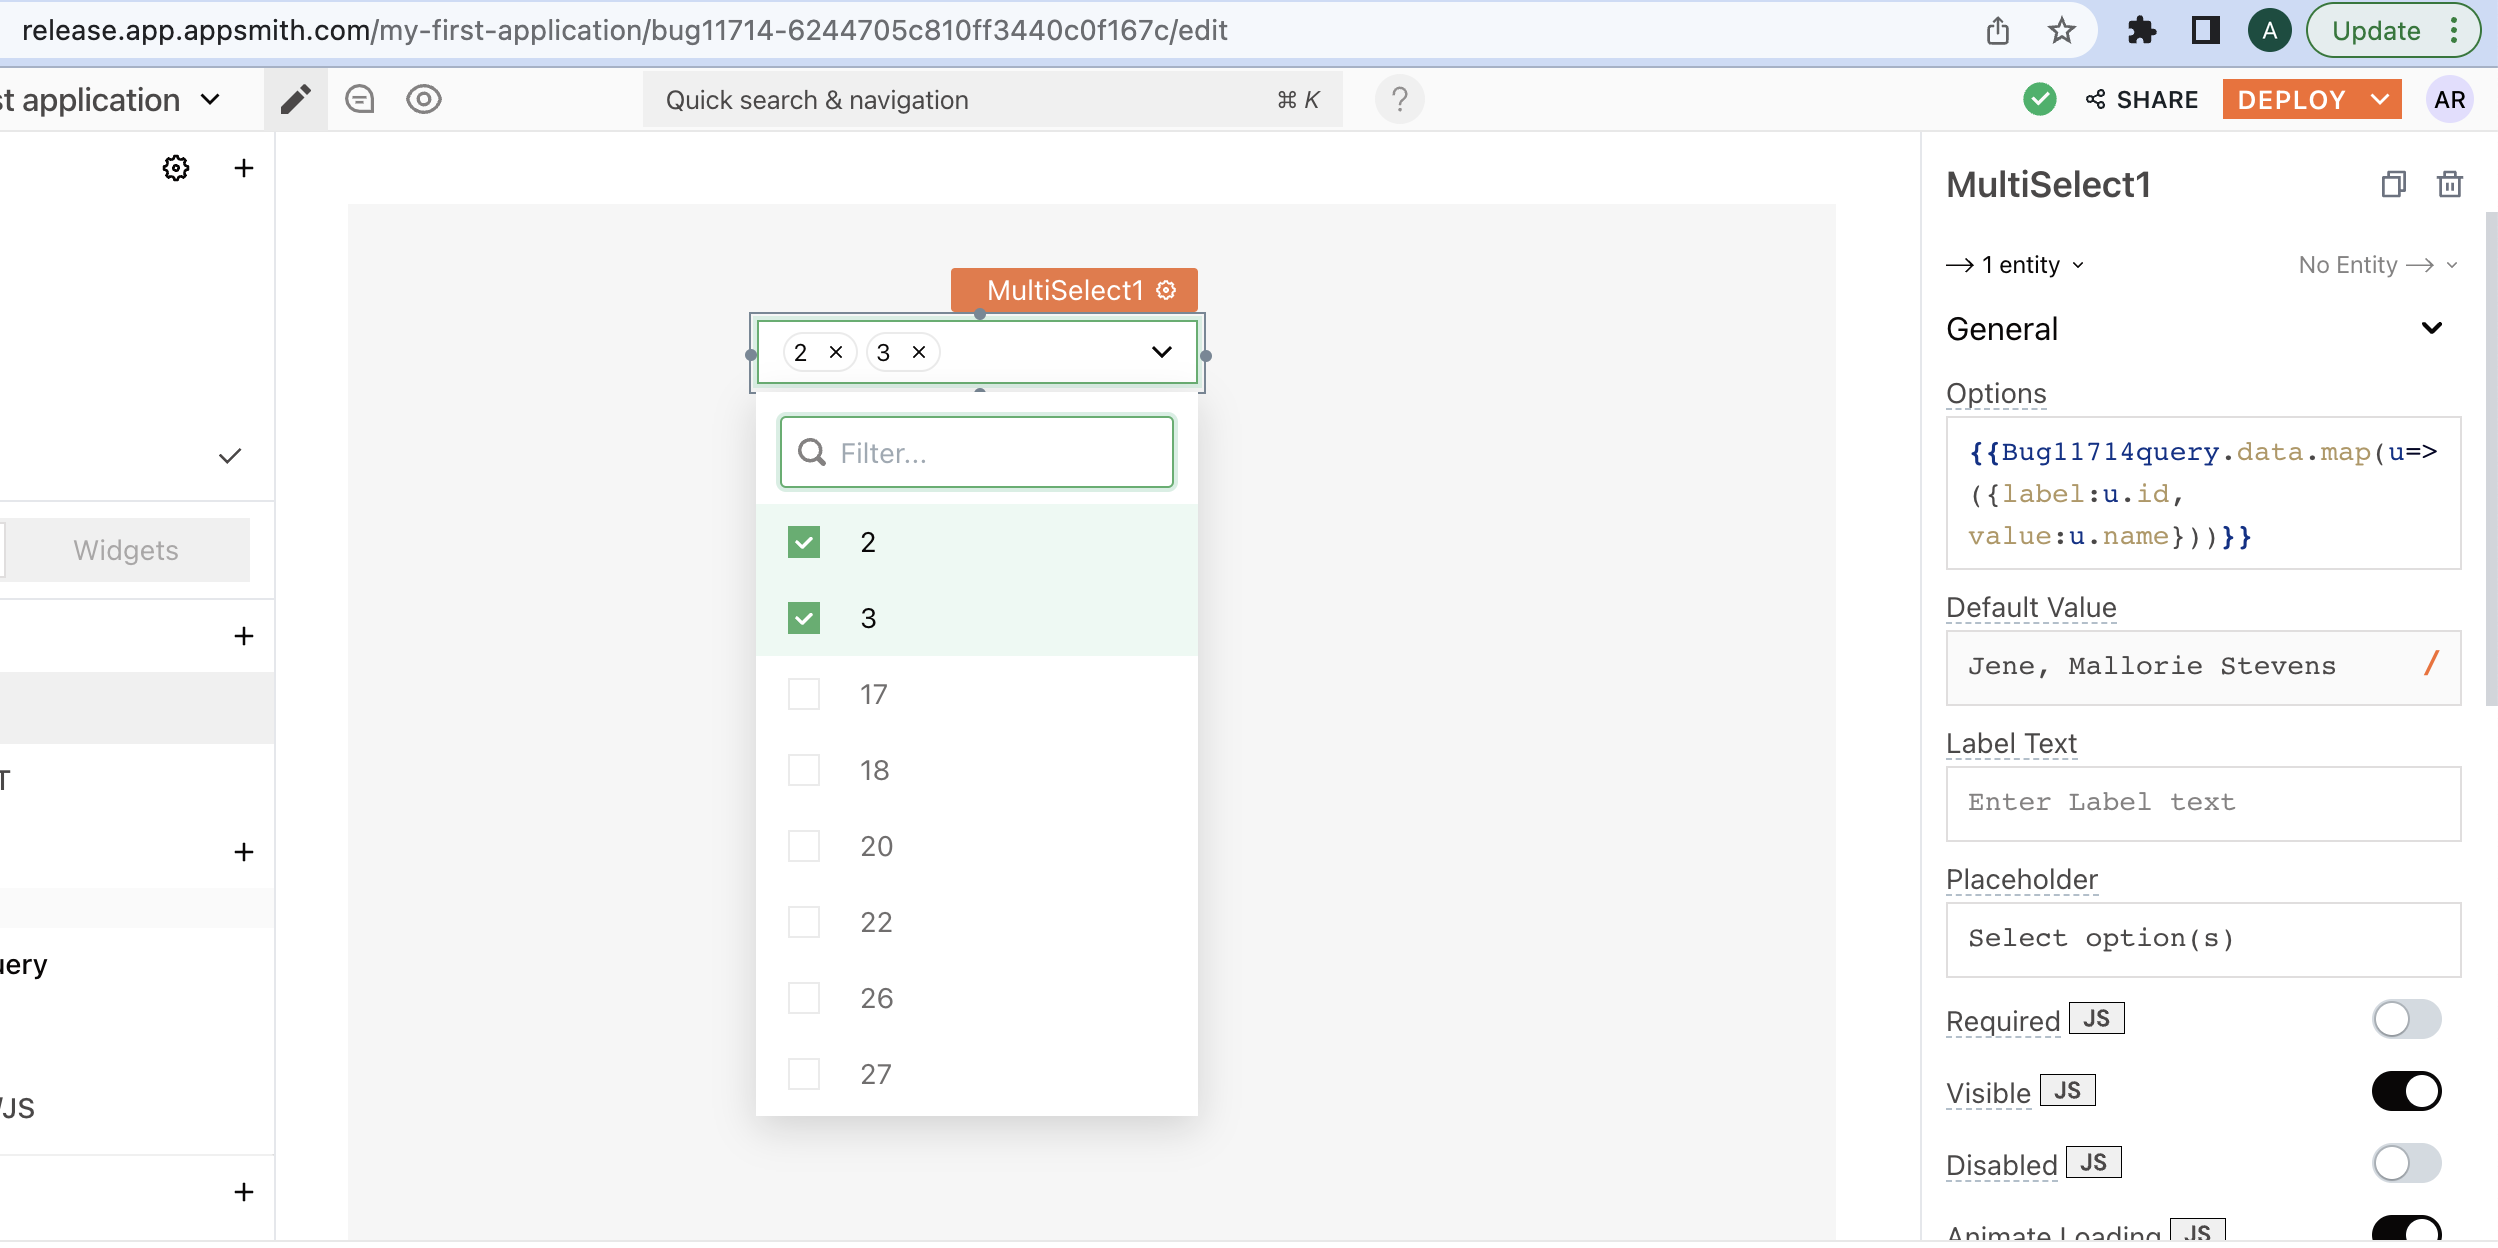Open the comment mode icon

click(360, 99)
